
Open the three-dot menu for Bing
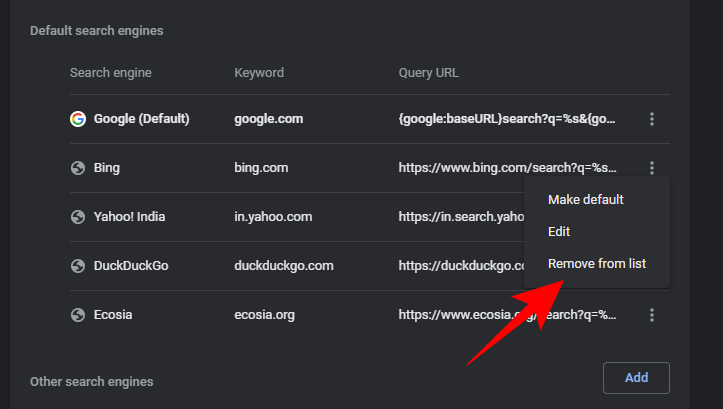[x=652, y=168]
